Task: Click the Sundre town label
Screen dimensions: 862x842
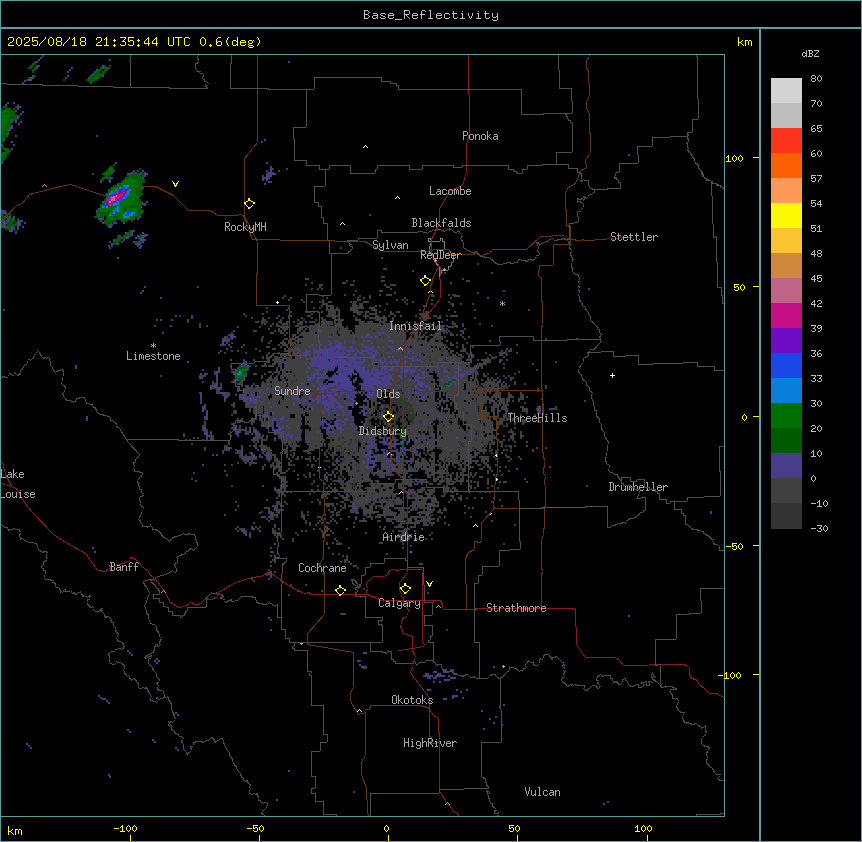Action: pyautogui.click(x=292, y=391)
